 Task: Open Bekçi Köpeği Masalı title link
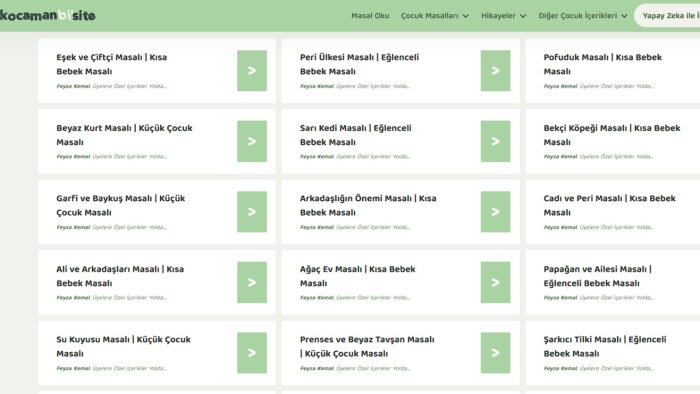(612, 135)
